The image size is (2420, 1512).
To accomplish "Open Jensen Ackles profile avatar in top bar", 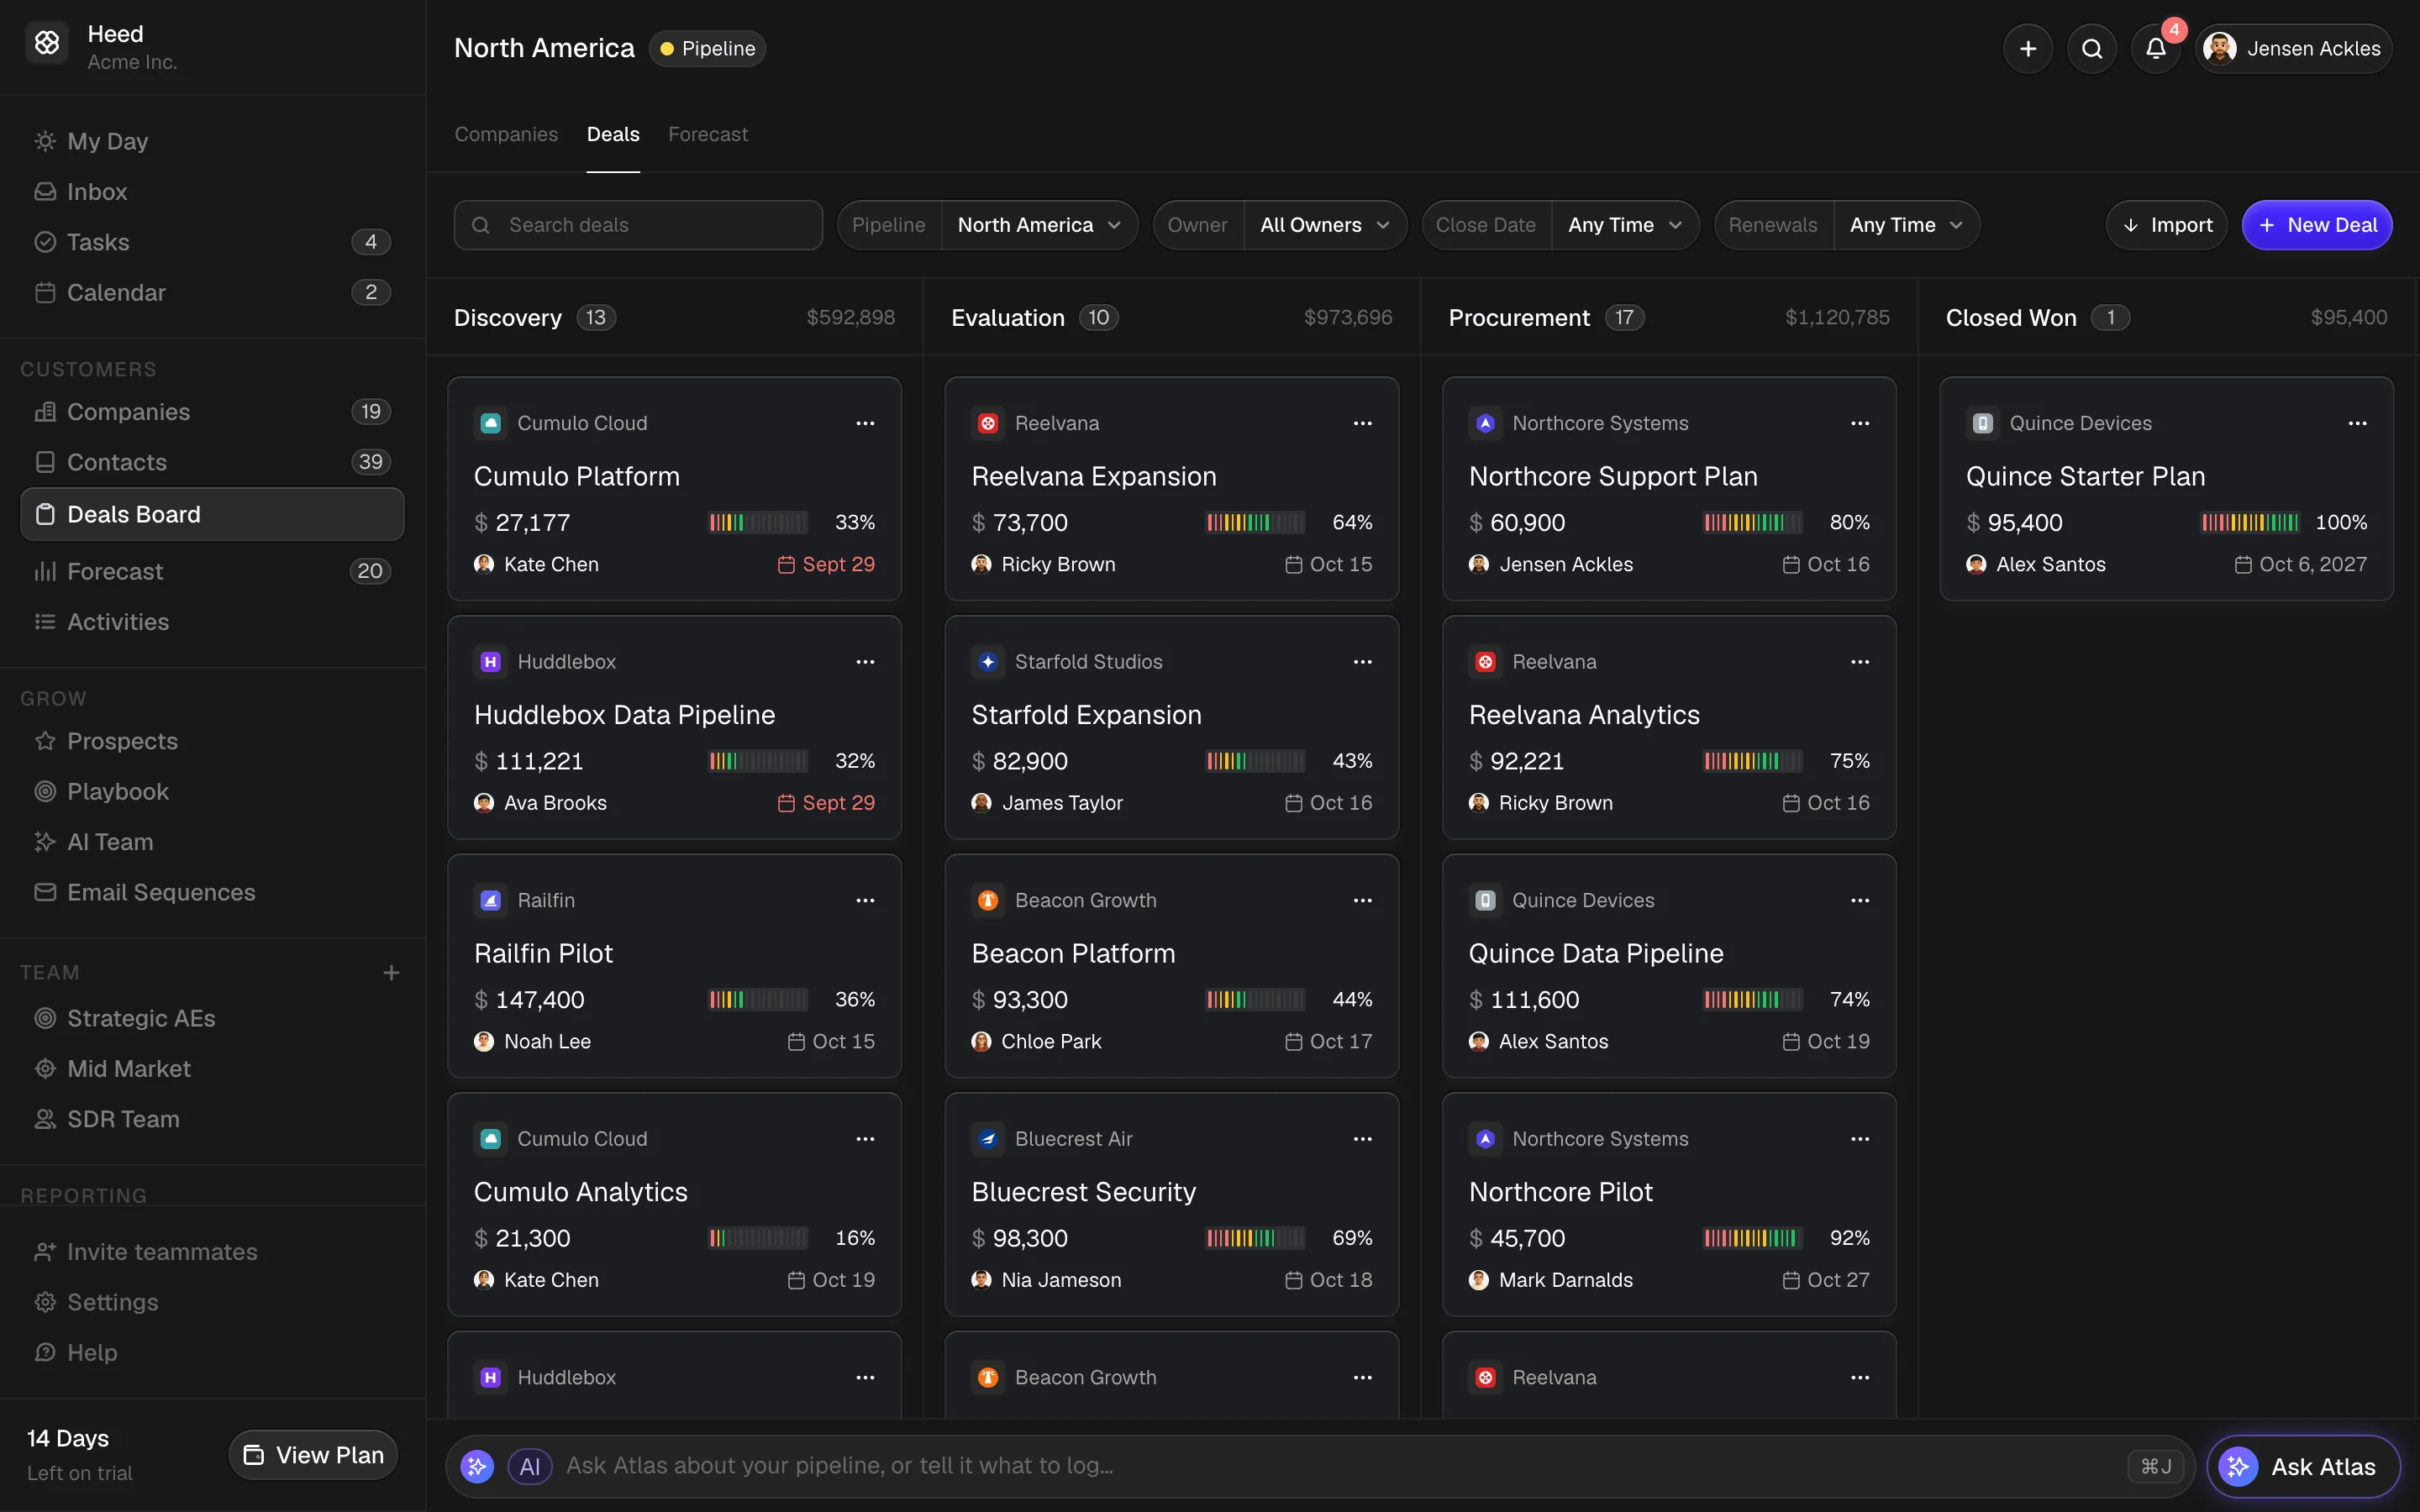I will (x=2220, y=48).
